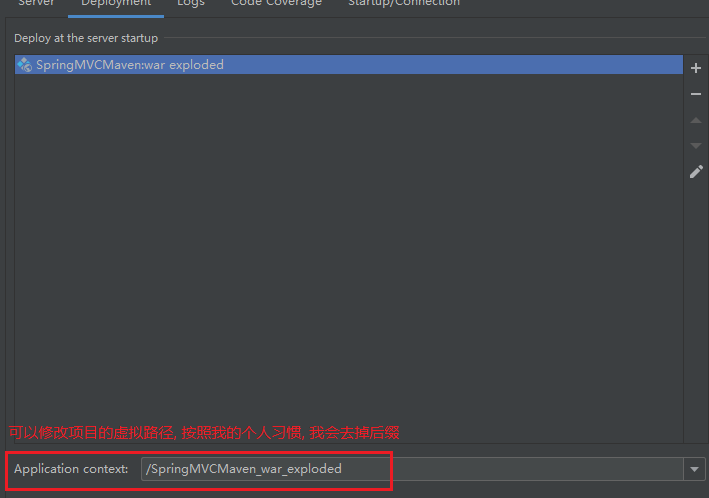Viewport: 709px width, 498px height.
Task: Edit artifact with the pencil icon
Action: pos(696,171)
